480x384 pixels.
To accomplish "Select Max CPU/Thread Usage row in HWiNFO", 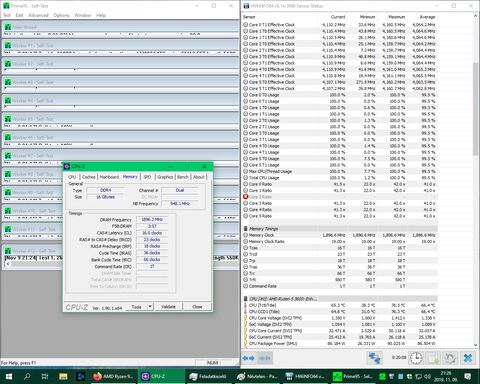I will click(x=340, y=171).
